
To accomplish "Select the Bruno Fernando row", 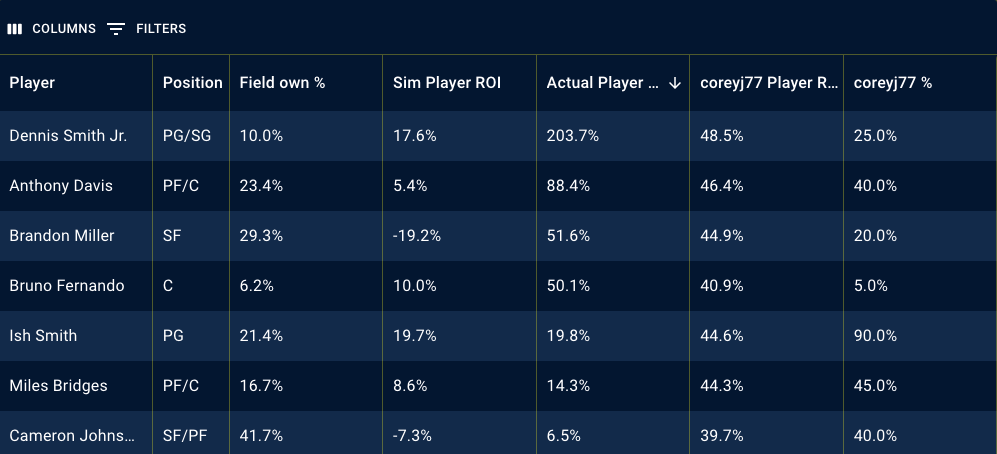I will pos(67,286).
